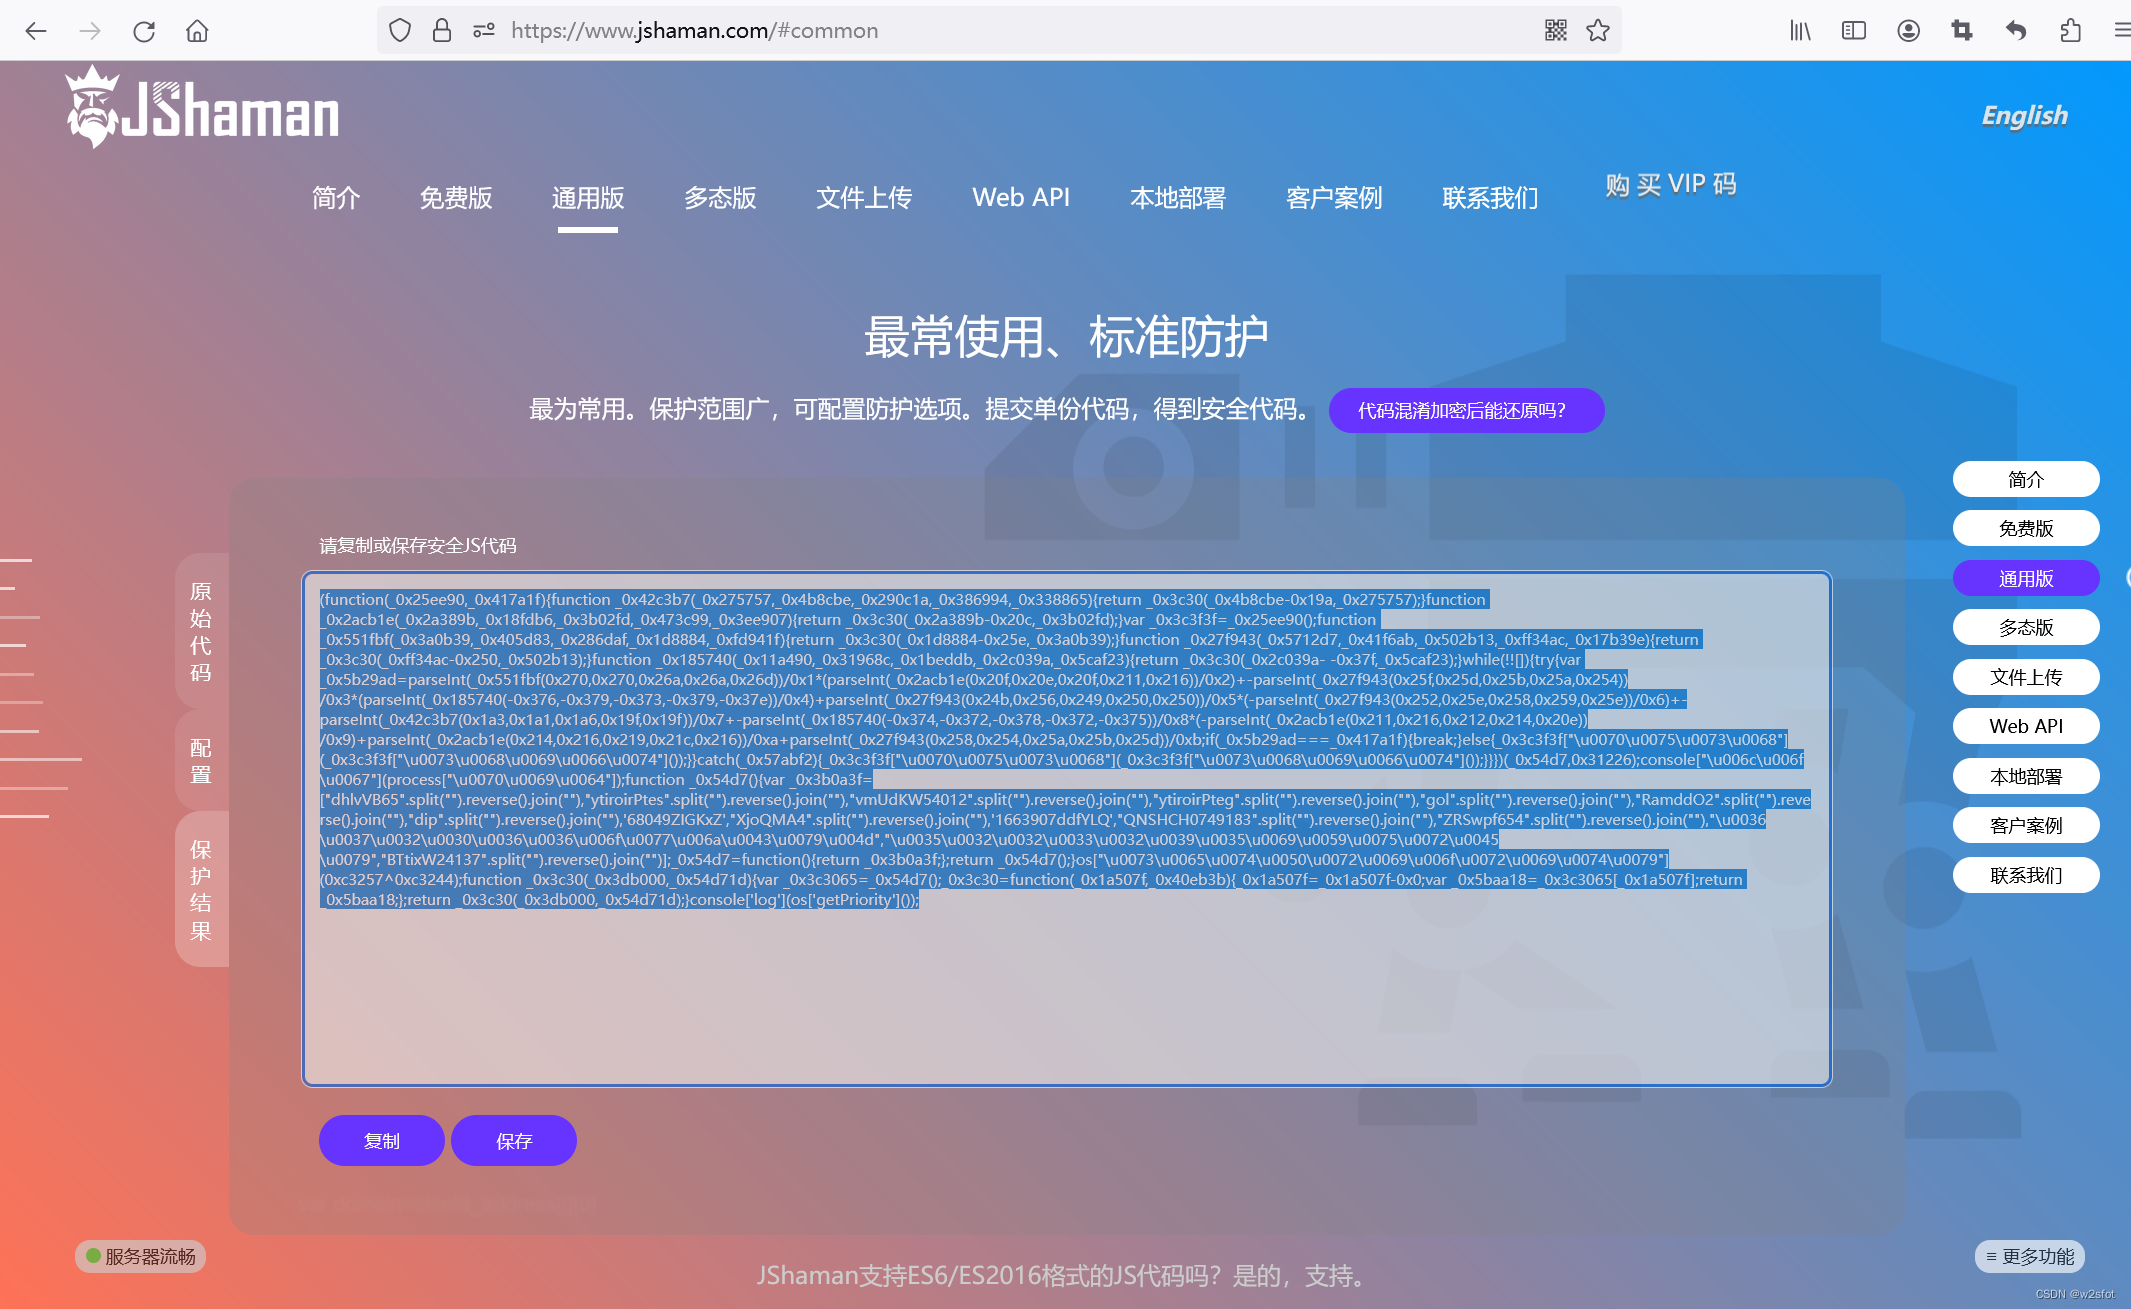This screenshot has width=2131, height=1309.
Task: Click the bookmark star icon in browser
Action: coord(1598,30)
